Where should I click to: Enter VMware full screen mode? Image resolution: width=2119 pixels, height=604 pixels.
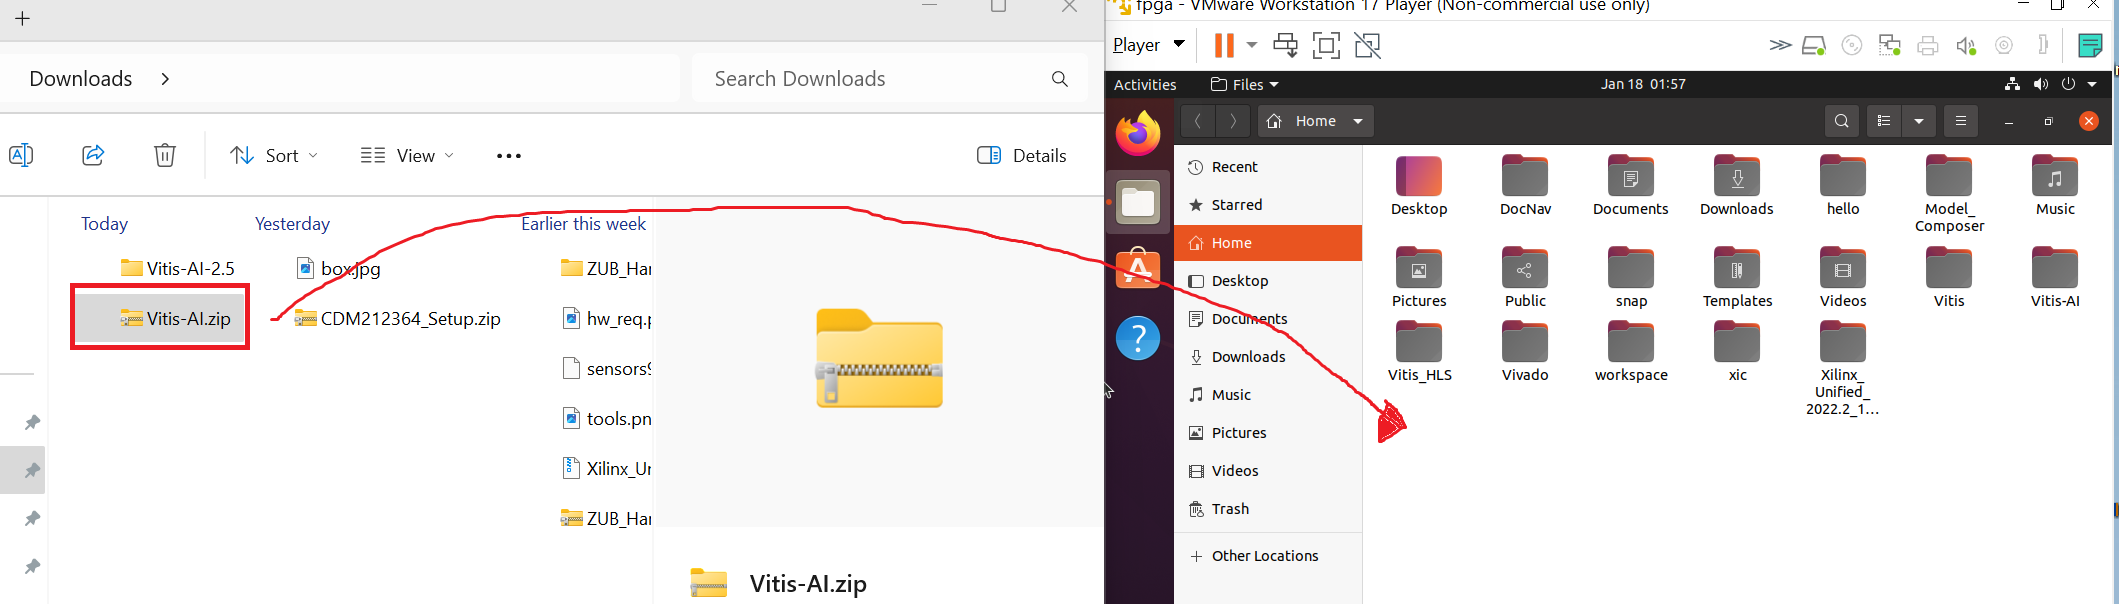[x=1326, y=45]
